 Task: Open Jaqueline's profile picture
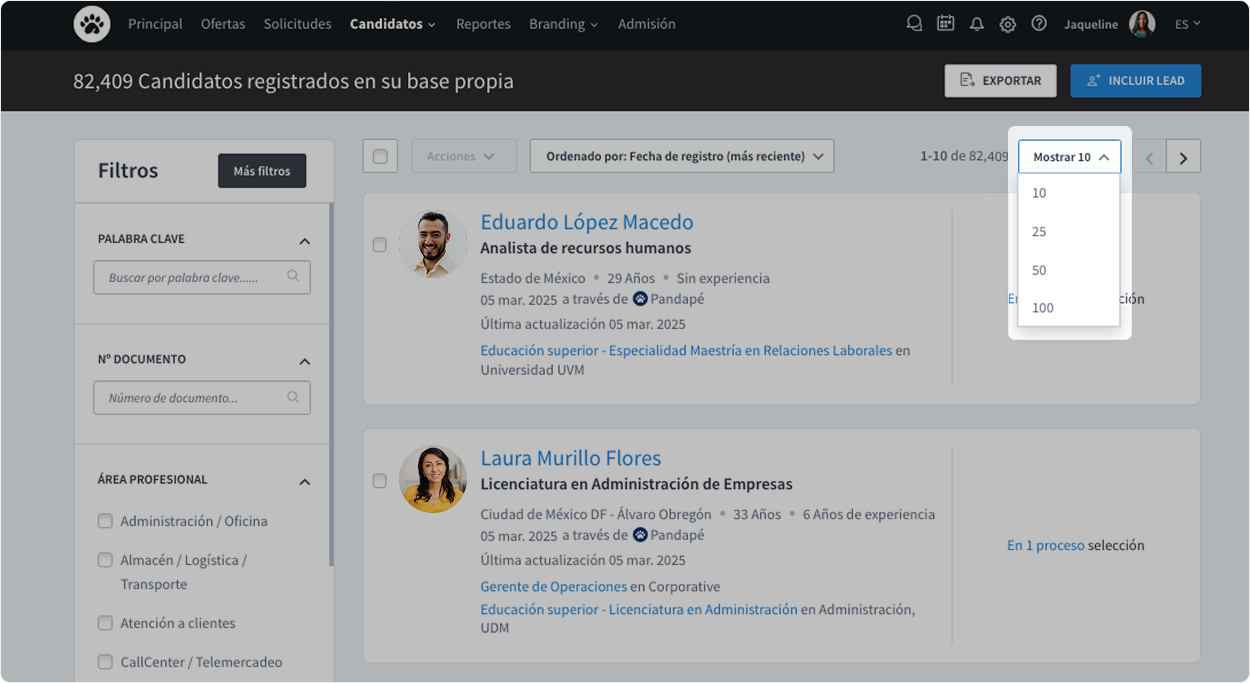point(1142,23)
